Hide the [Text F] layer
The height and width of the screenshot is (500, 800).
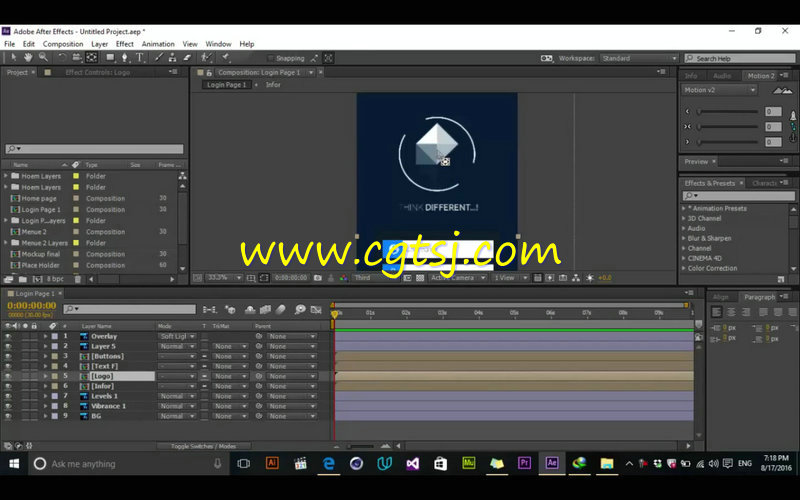(x=8, y=366)
